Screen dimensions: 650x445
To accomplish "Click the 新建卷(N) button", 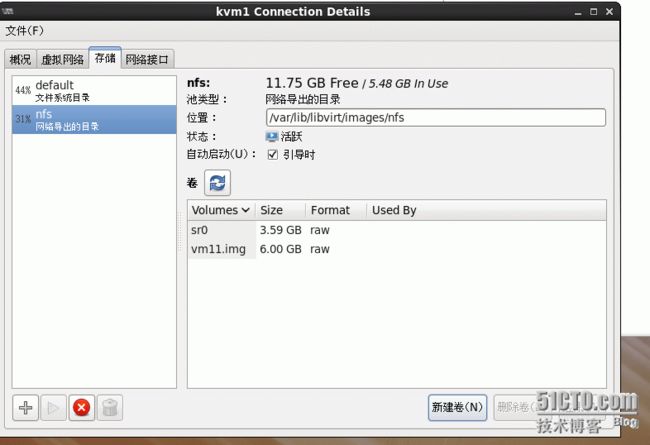I will (457, 407).
